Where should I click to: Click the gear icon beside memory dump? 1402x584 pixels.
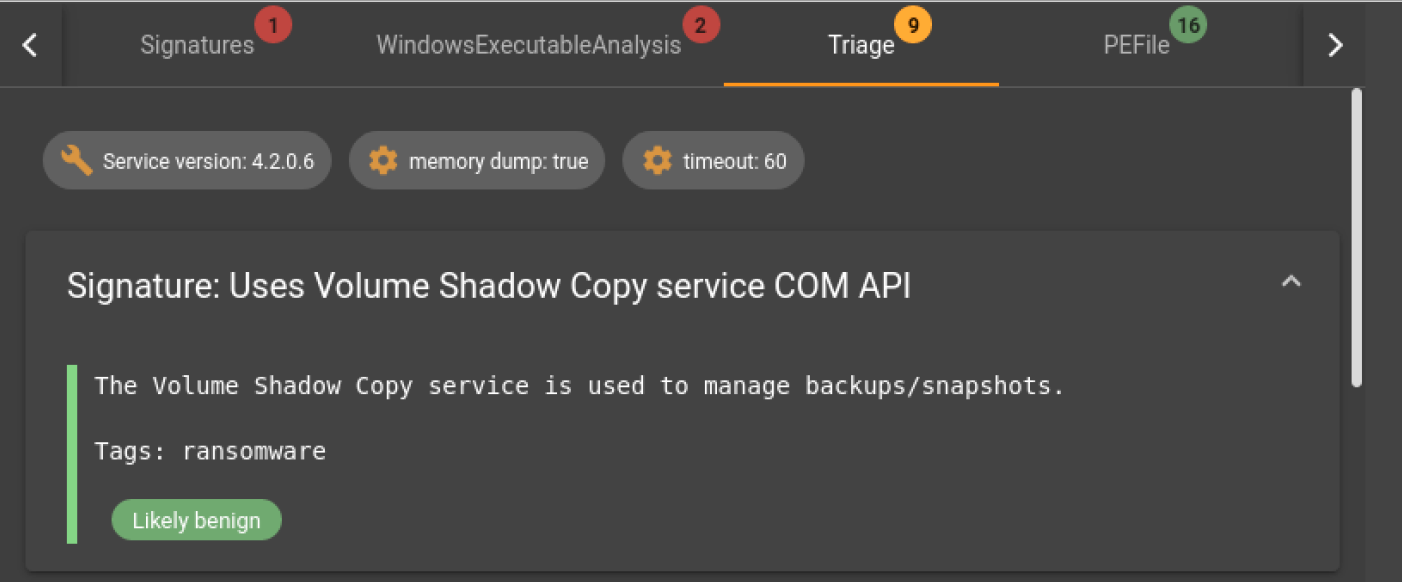click(x=383, y=160)
